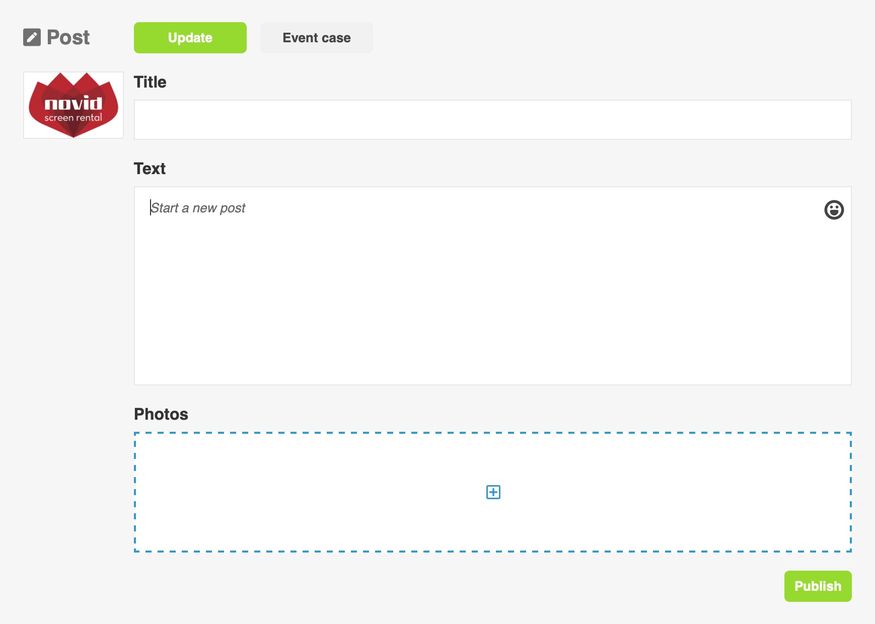
Task: Click the 'novid' wordmark in the logo
Action: pyautogui.click(x=74, y=103)
